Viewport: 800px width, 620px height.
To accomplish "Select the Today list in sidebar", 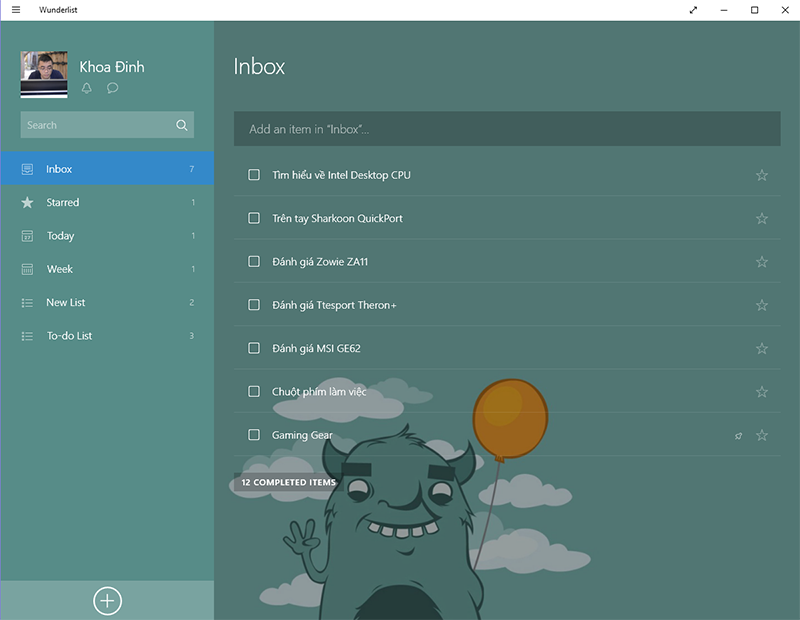I will tap(60, 236).
